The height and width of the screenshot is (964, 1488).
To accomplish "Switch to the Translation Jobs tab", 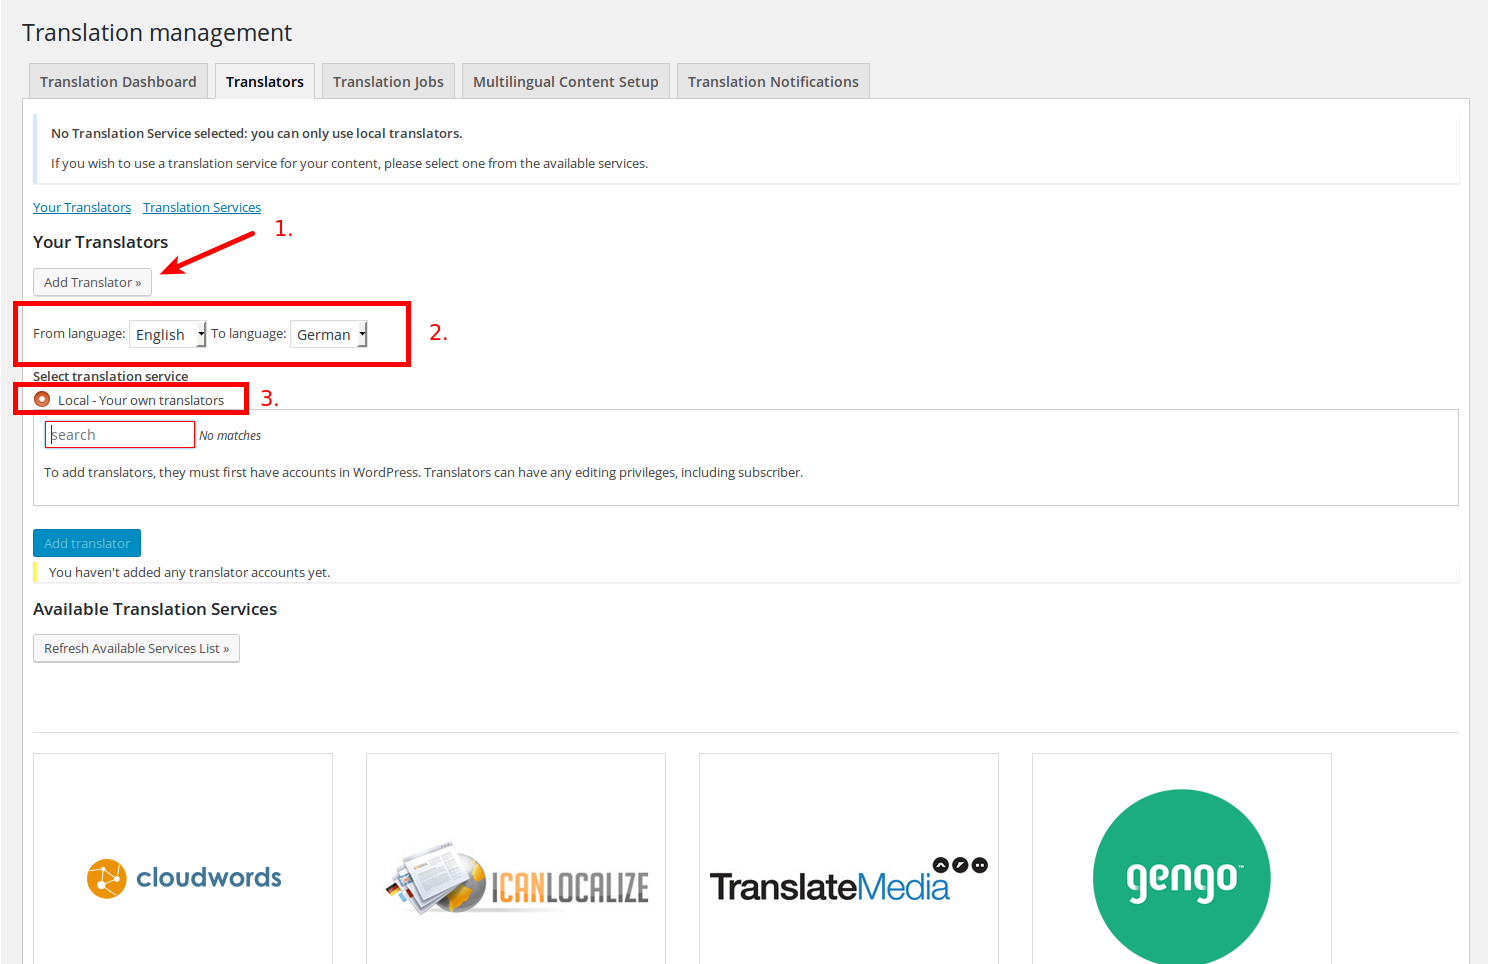I will (x=388, y=81).
